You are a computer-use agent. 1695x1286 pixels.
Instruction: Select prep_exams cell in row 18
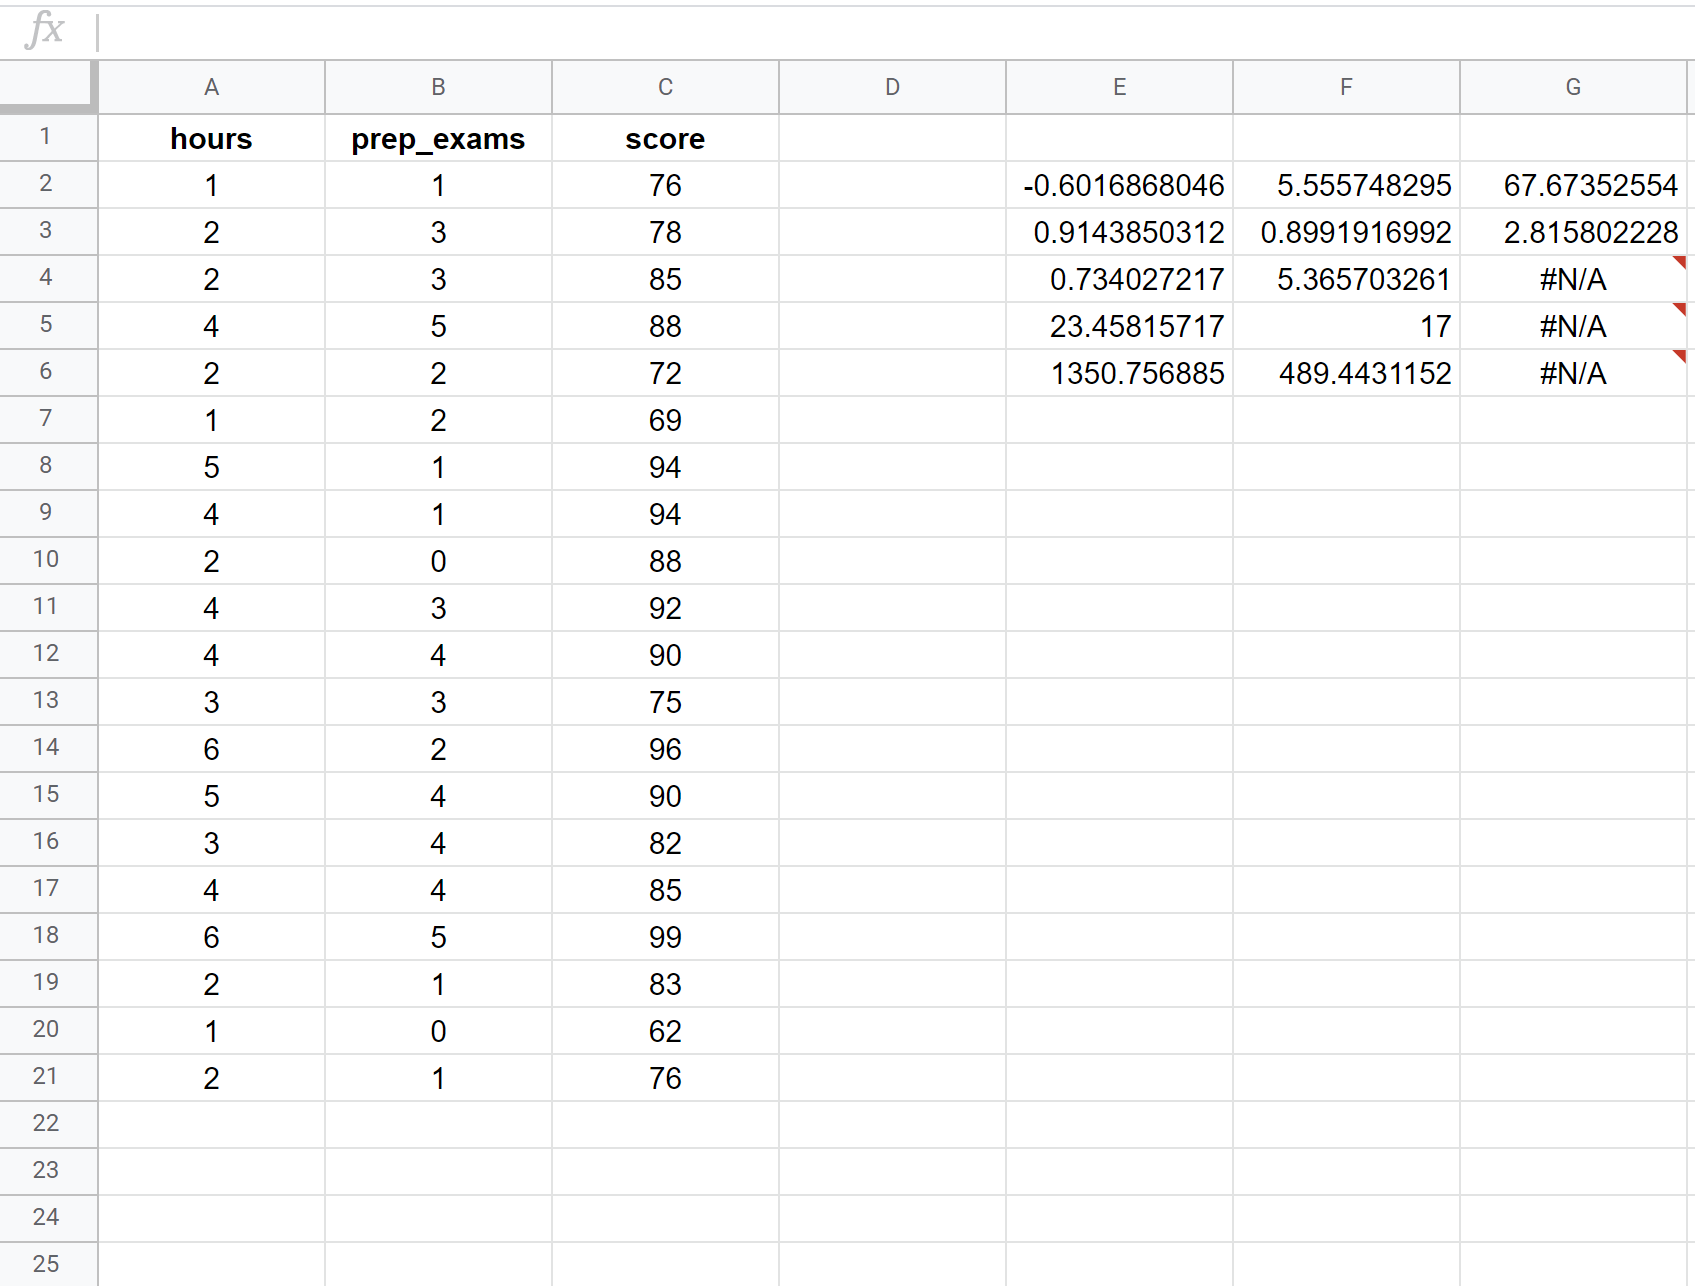tap(438, 937)
